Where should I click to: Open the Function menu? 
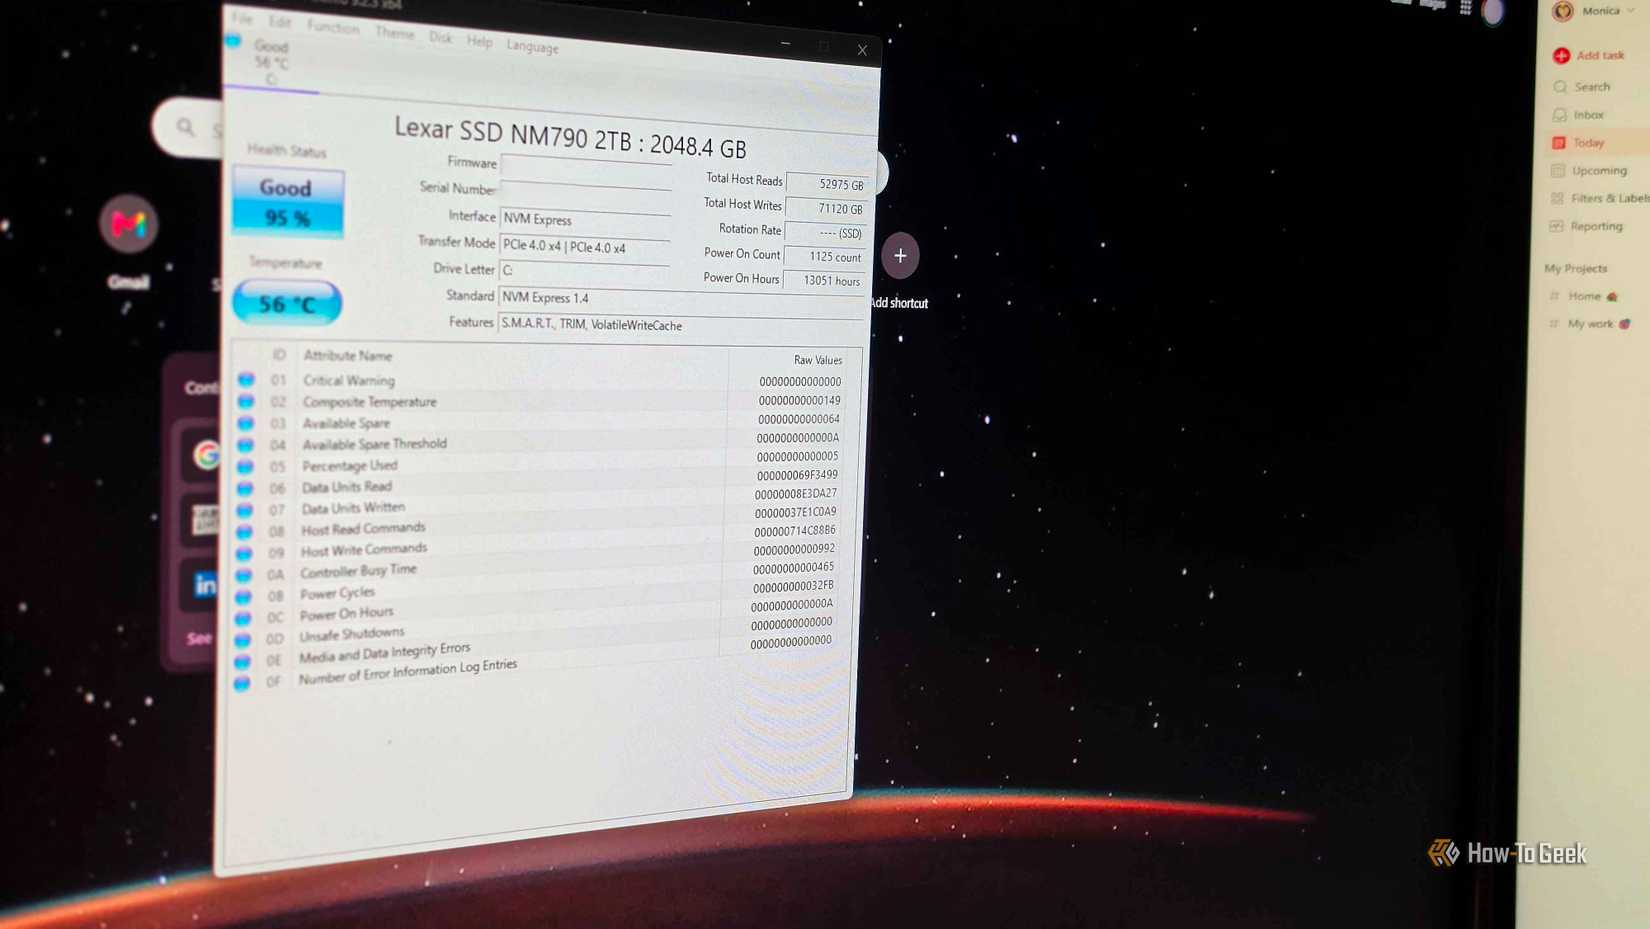[x=333, y=27]
